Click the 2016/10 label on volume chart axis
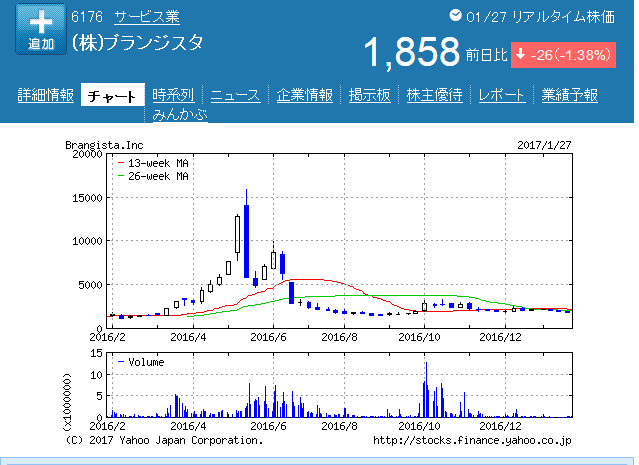The image size is (639, 465). (x=419, y=426)
